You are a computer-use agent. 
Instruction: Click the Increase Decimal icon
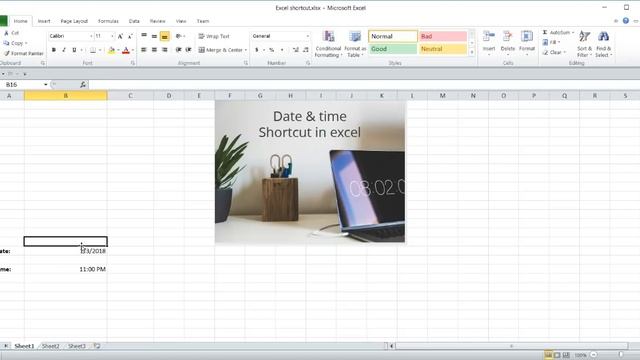coord(296,50)
